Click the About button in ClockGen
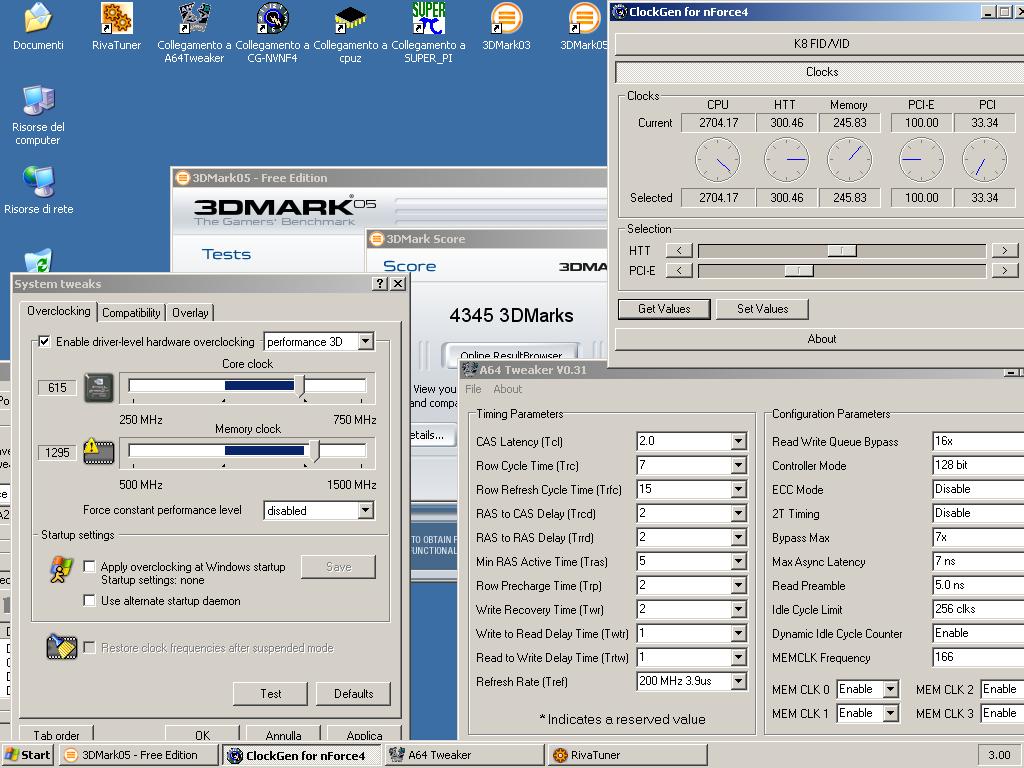The image size is (1024, 768). tap(821, 339)
